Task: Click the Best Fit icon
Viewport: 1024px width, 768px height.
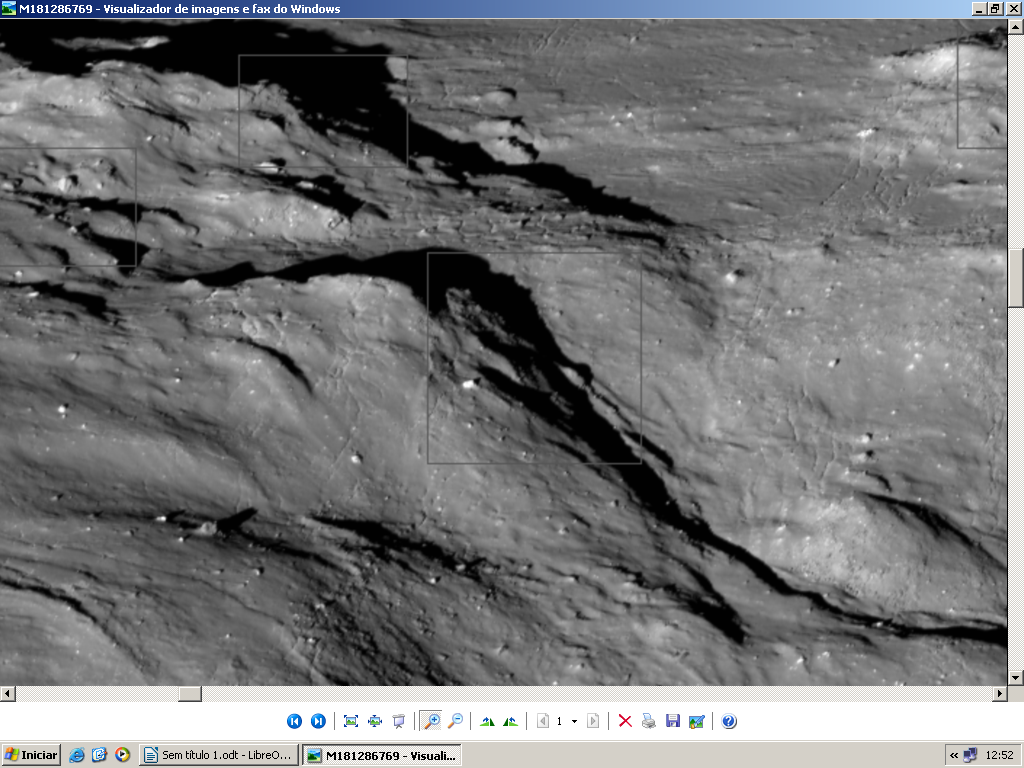Action: click(x=351, y=721)
